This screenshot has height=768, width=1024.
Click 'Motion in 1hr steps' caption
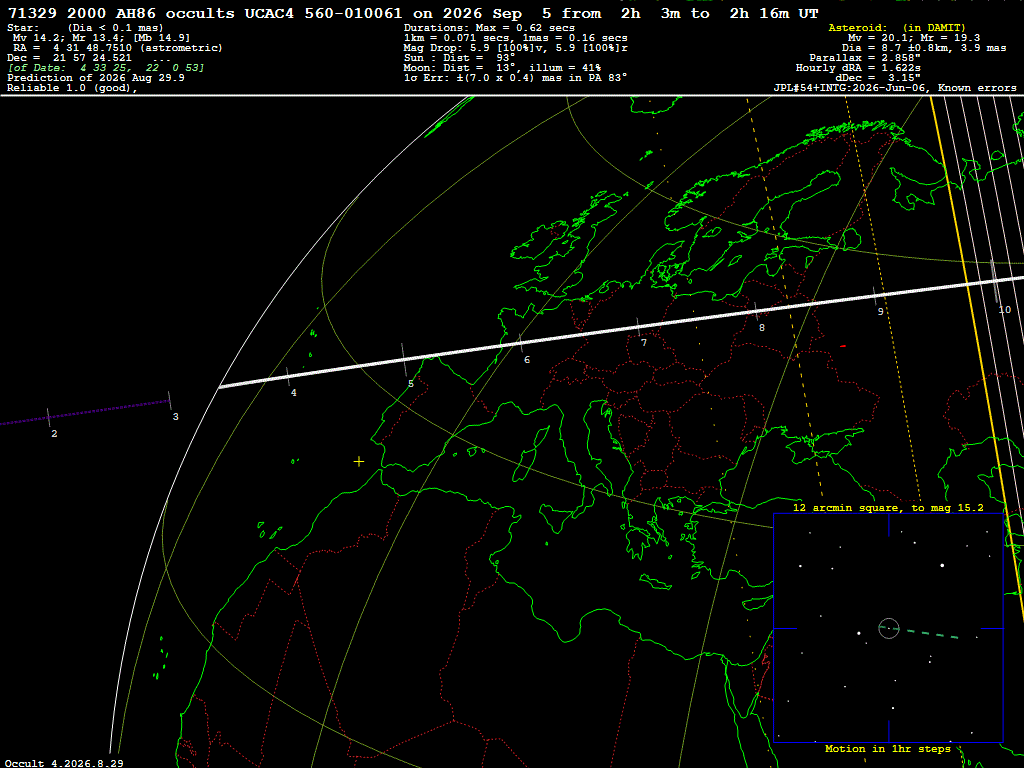[888, 748]
